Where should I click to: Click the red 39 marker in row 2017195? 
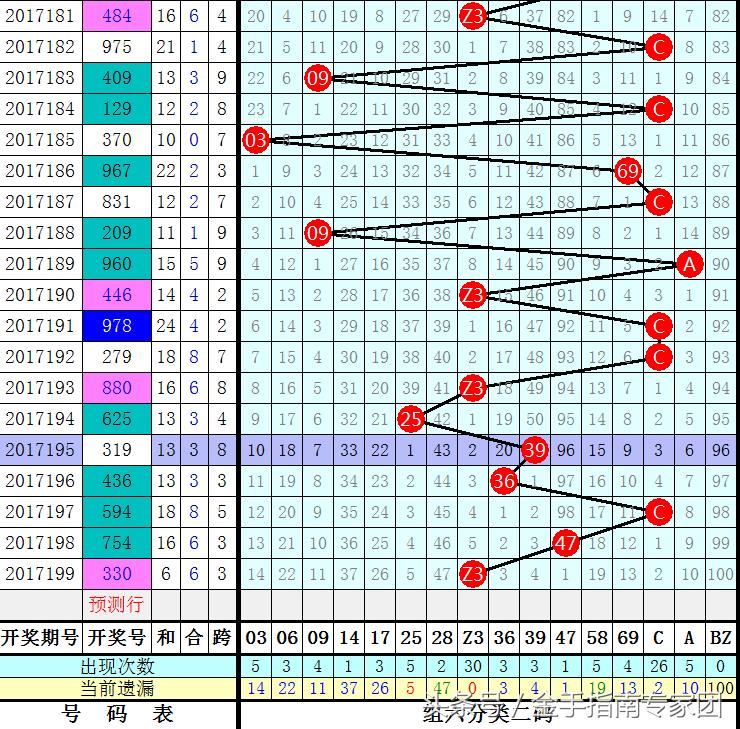[x=535, y=450]
